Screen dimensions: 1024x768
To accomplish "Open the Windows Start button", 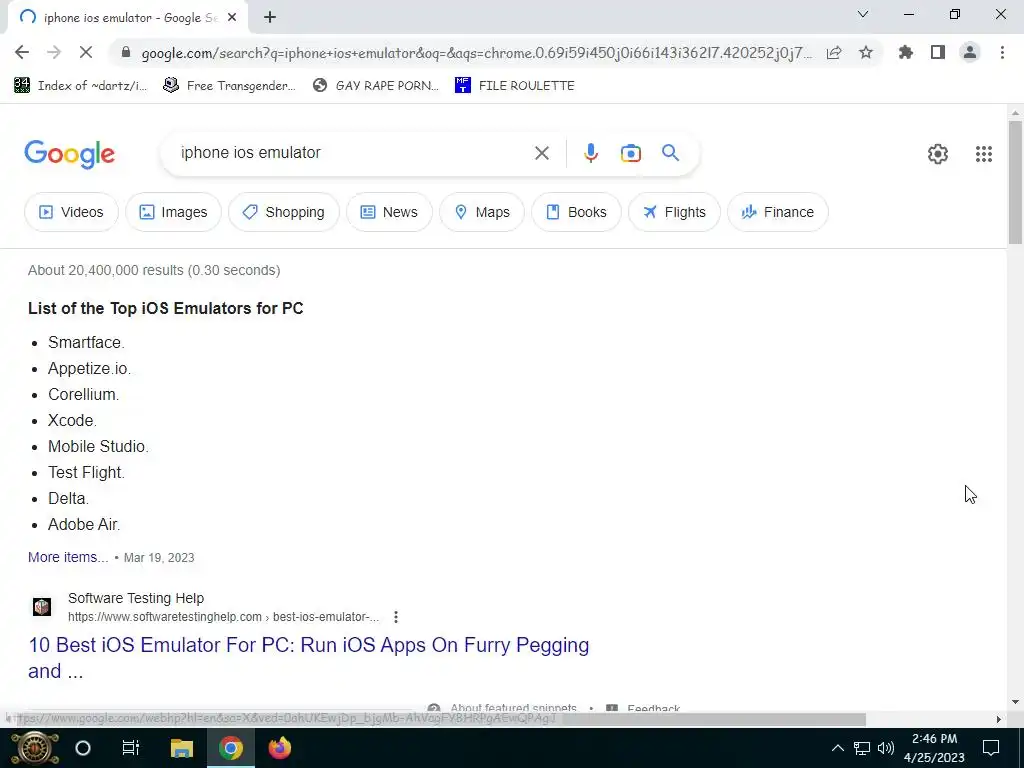I will point(35,748).
